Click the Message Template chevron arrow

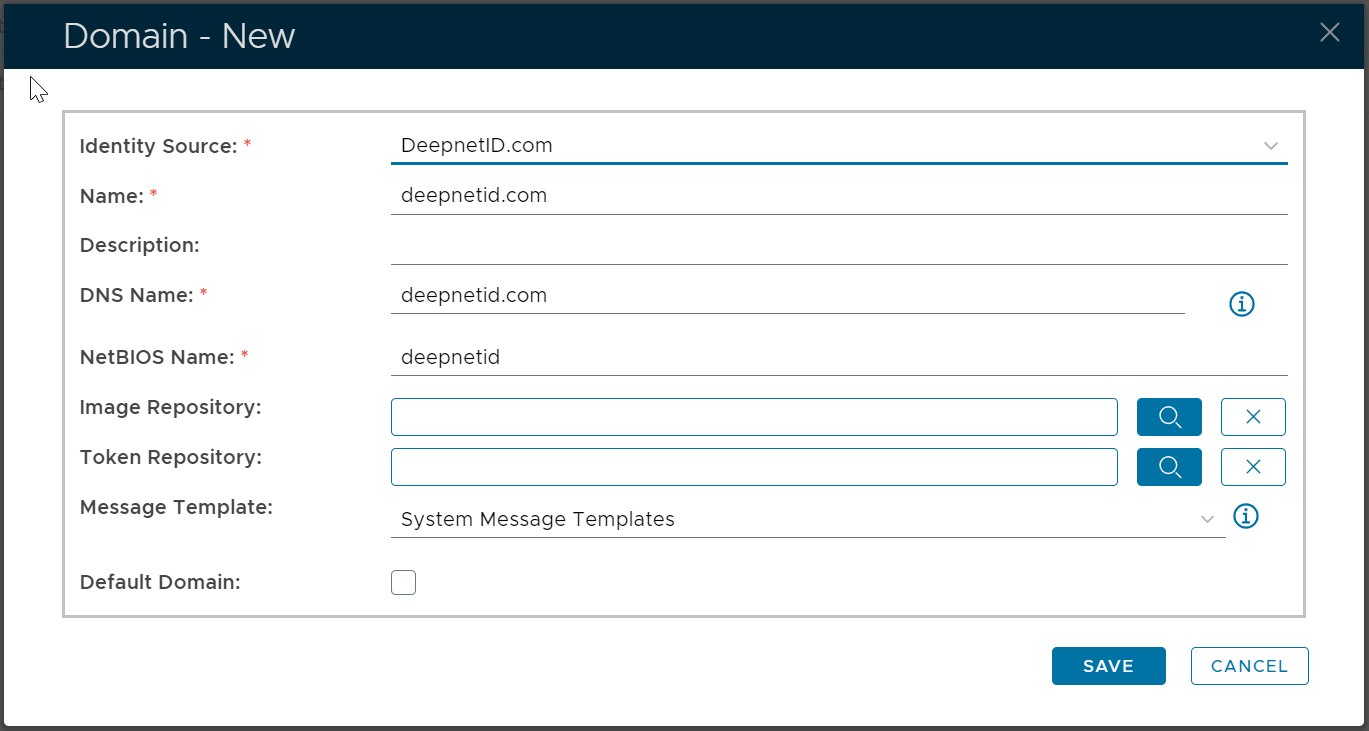point(1207,519)
